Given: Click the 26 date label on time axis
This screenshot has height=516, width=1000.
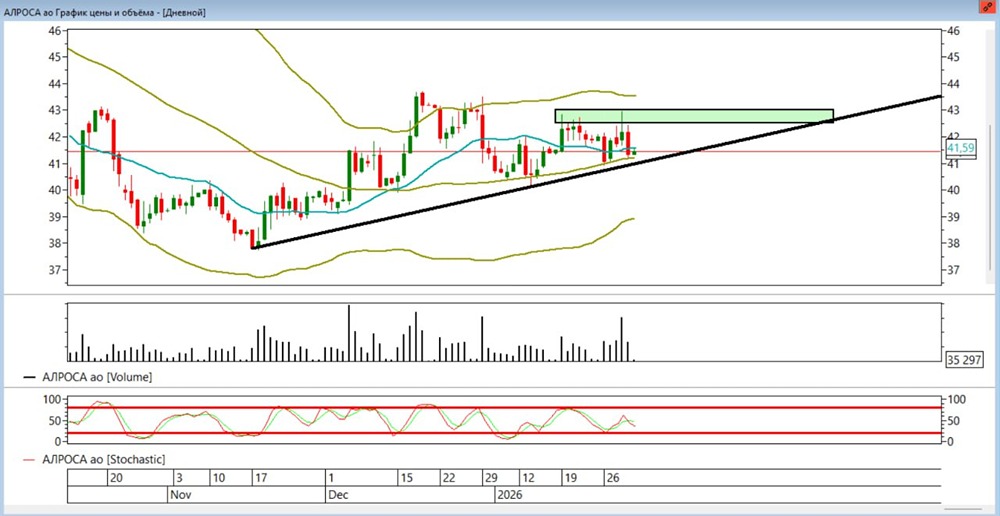Looking at the screenshot, I should 614,478.
